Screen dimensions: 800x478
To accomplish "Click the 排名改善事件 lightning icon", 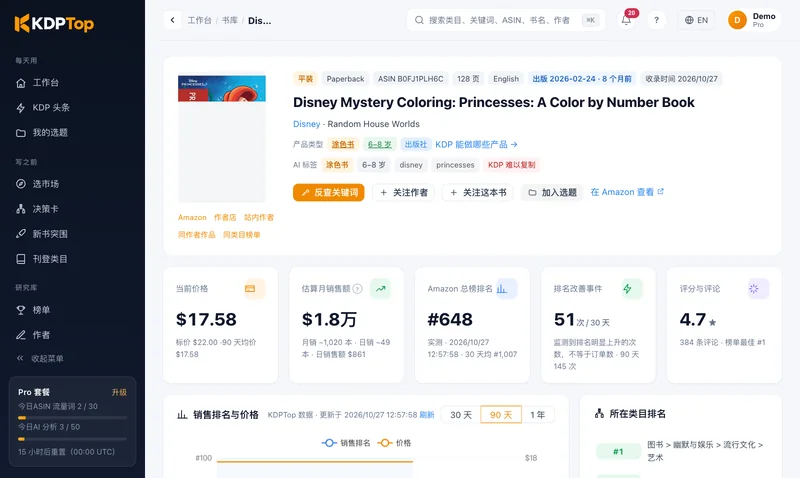I will tap(628, 289).
